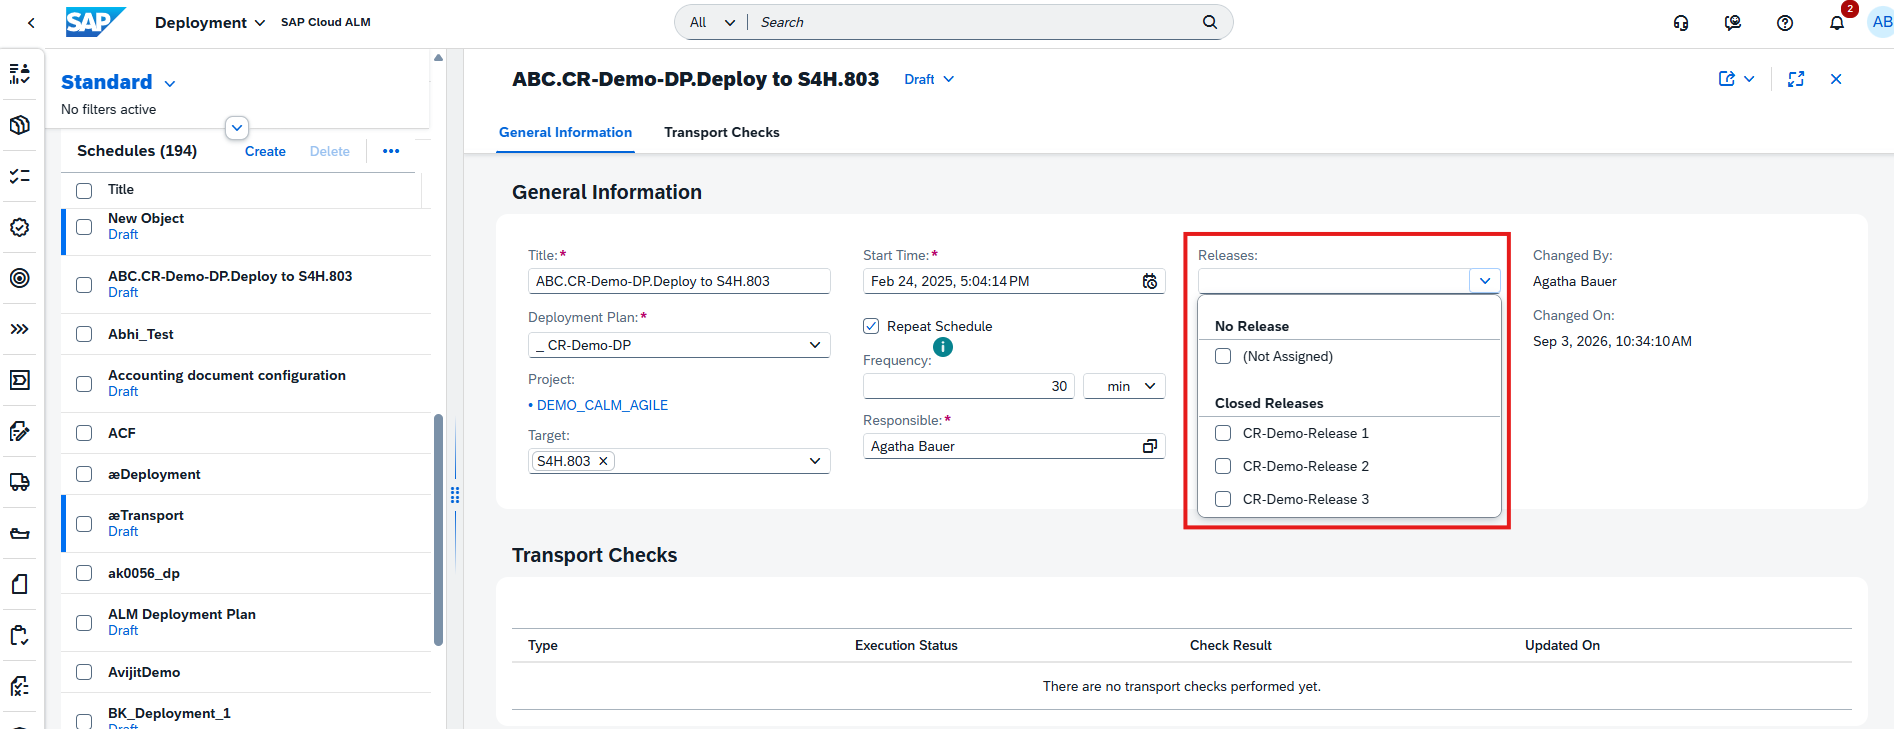The height and width of the screenshot is (729, 1894).
Task: Remove the S4H.803 target token
Action: point(603,461)
